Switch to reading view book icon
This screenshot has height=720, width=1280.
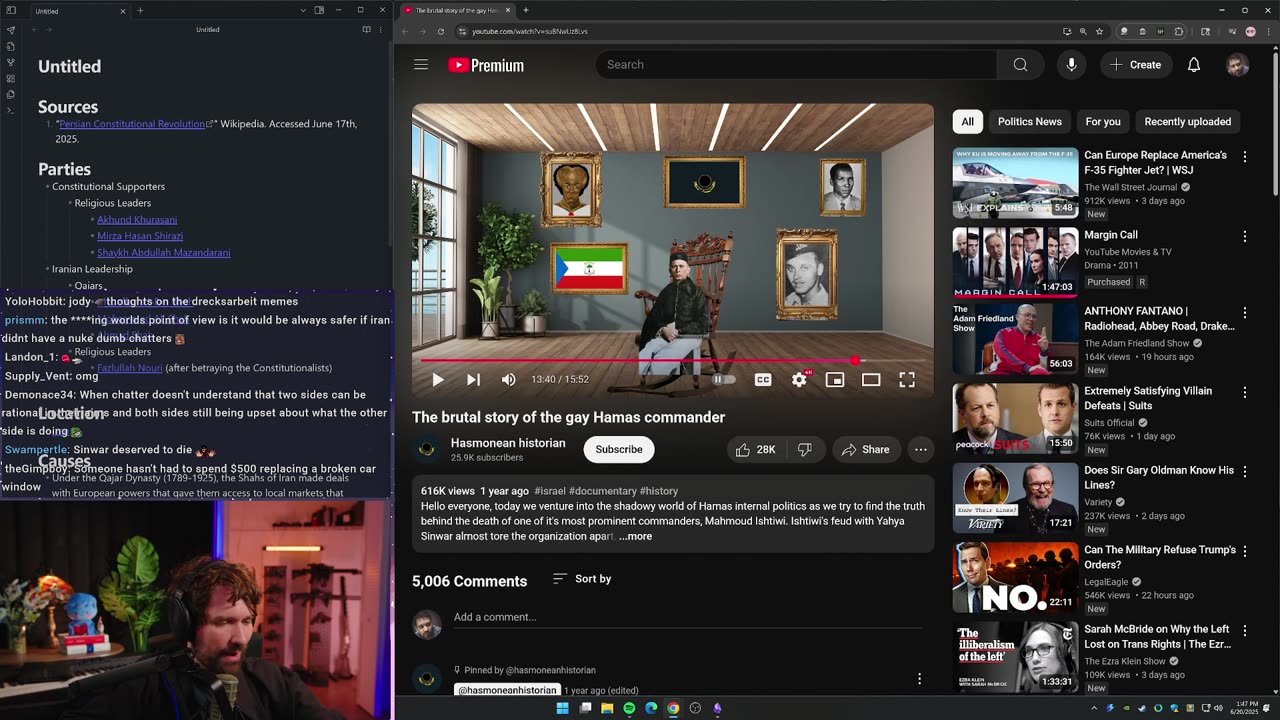(x=366, y=30)
